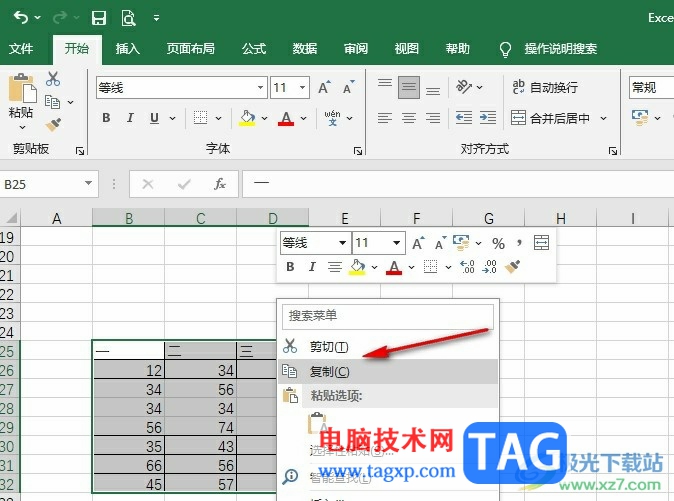Click into the formula bar

click(458, 184)
